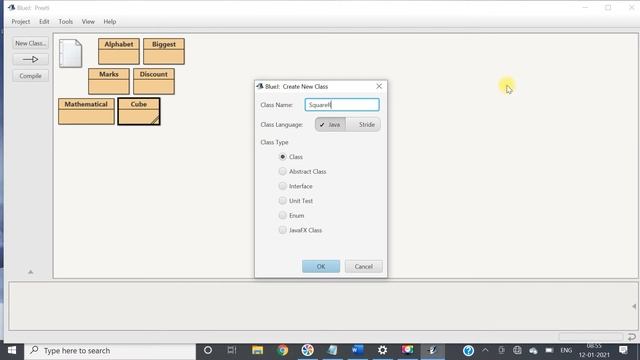The width and height of the screenshot is (640, 360).
Task: Choose JavaFX Class option
Action: [282, 230]
